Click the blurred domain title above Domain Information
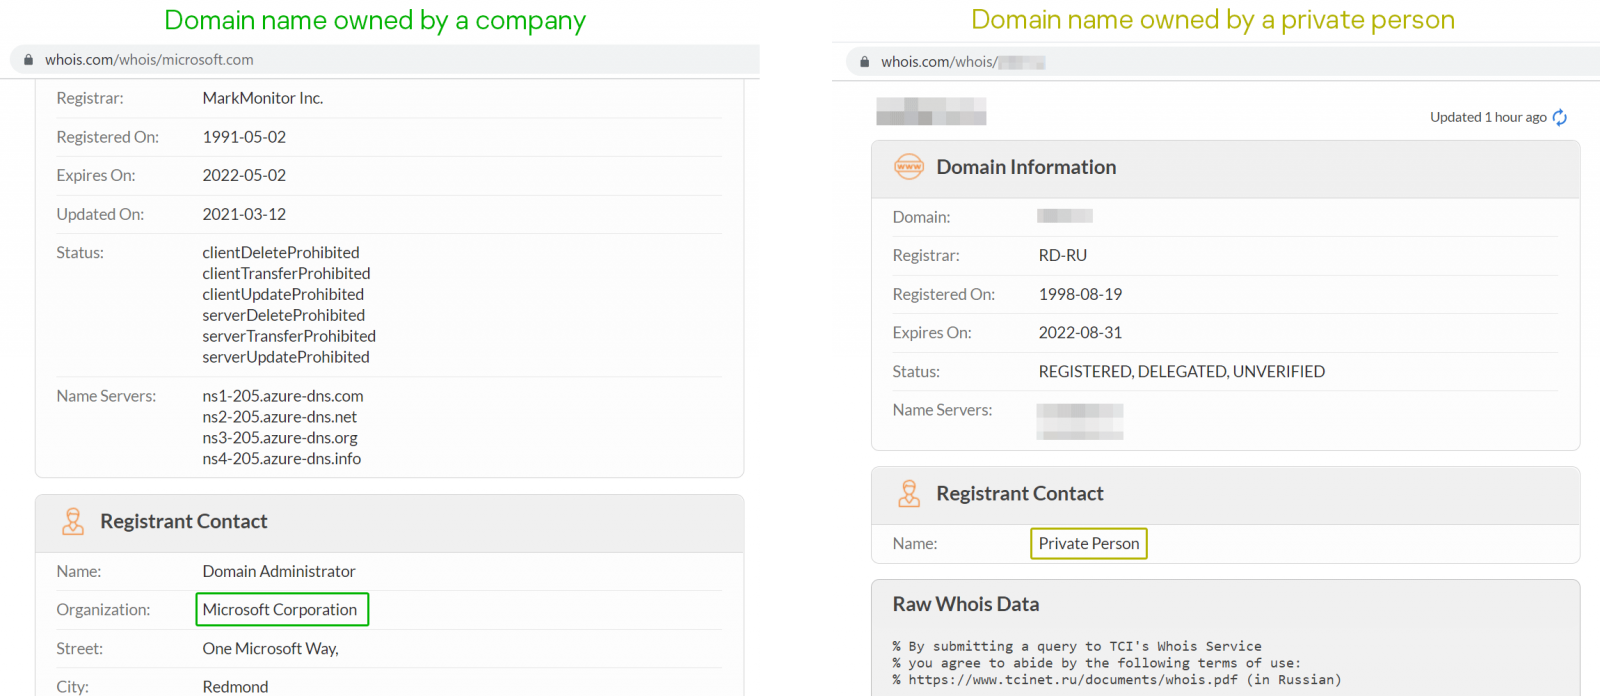The width and height of the screenshot is (1600, 696). 931,112
